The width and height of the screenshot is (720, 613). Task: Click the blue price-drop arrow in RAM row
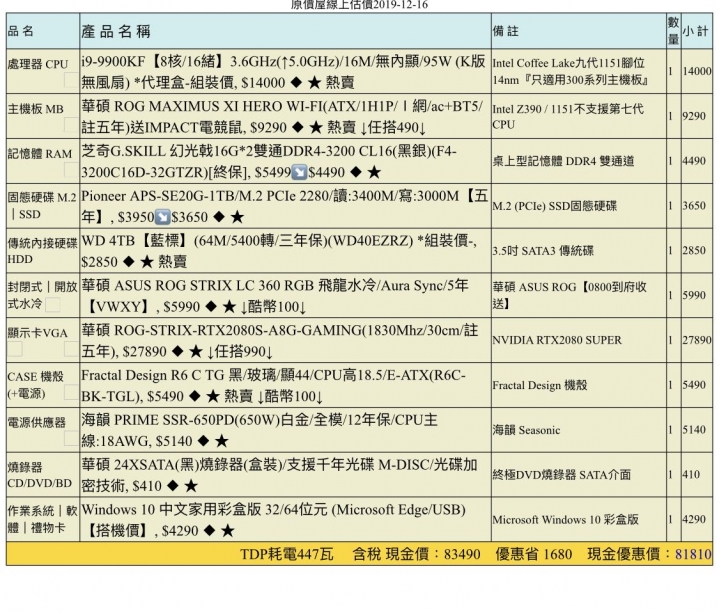click(299, 173)
